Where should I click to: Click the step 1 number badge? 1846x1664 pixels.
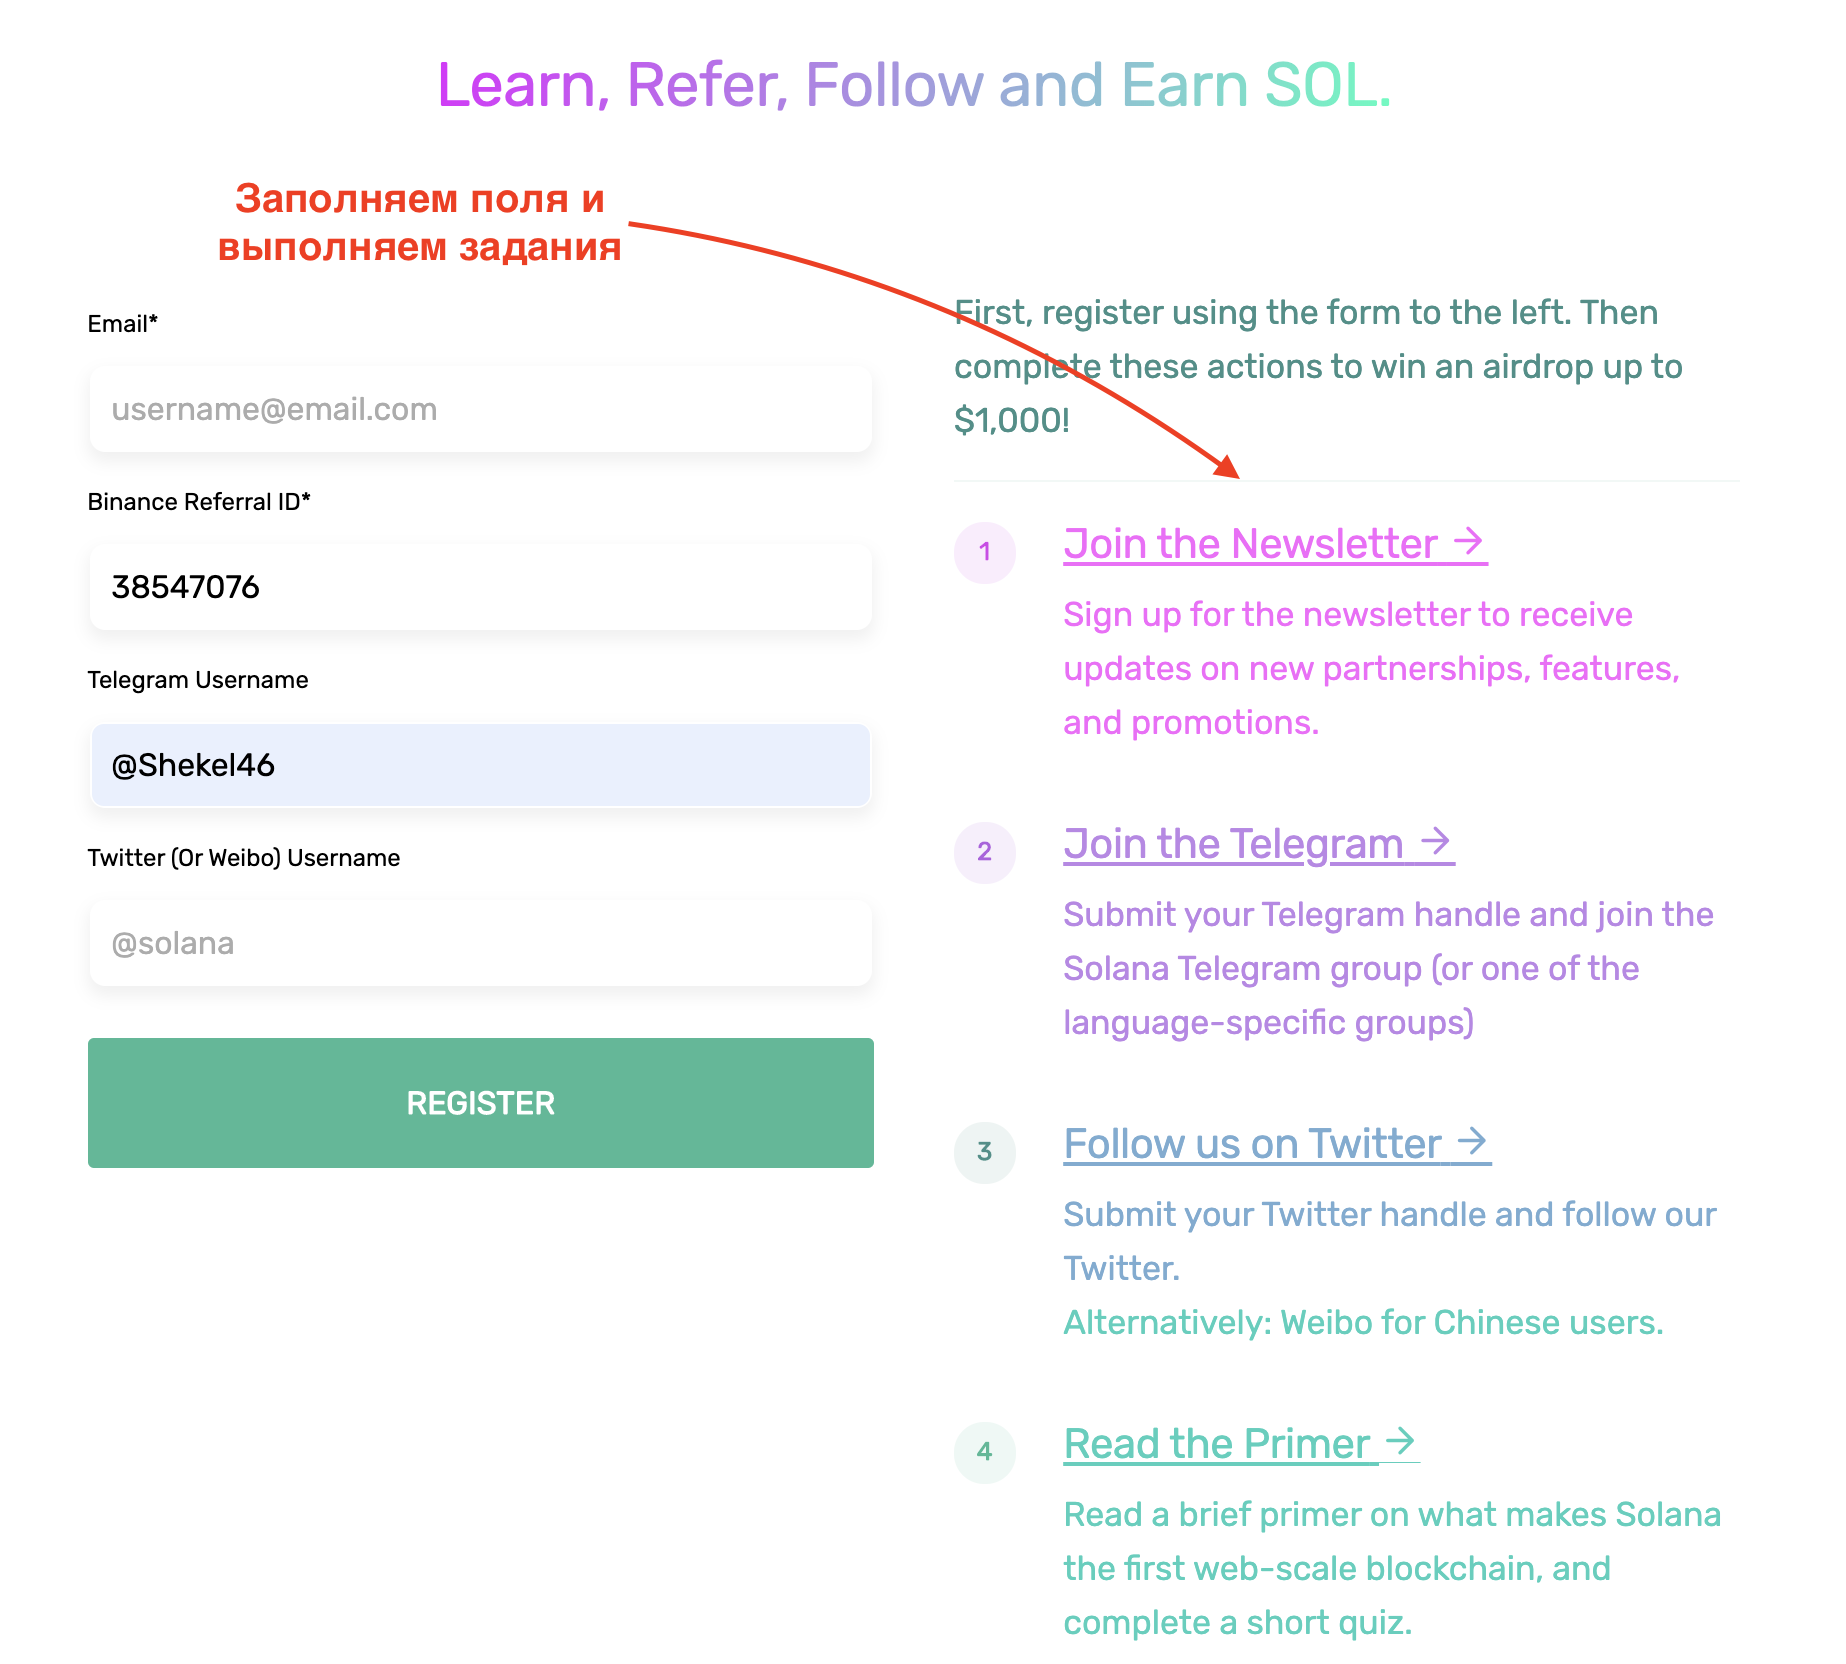tap(985, 552)
